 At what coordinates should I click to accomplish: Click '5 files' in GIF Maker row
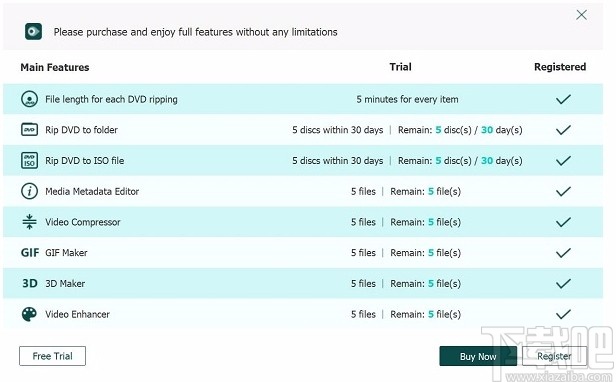(x=363, y=253)
